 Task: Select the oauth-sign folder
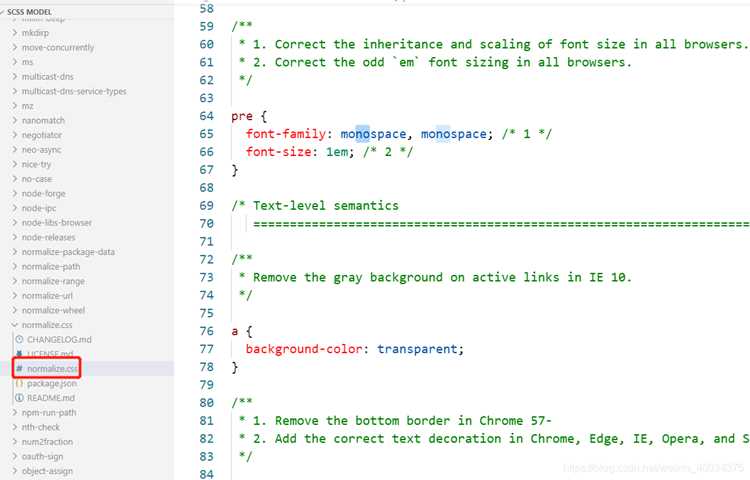click(42, 457)
